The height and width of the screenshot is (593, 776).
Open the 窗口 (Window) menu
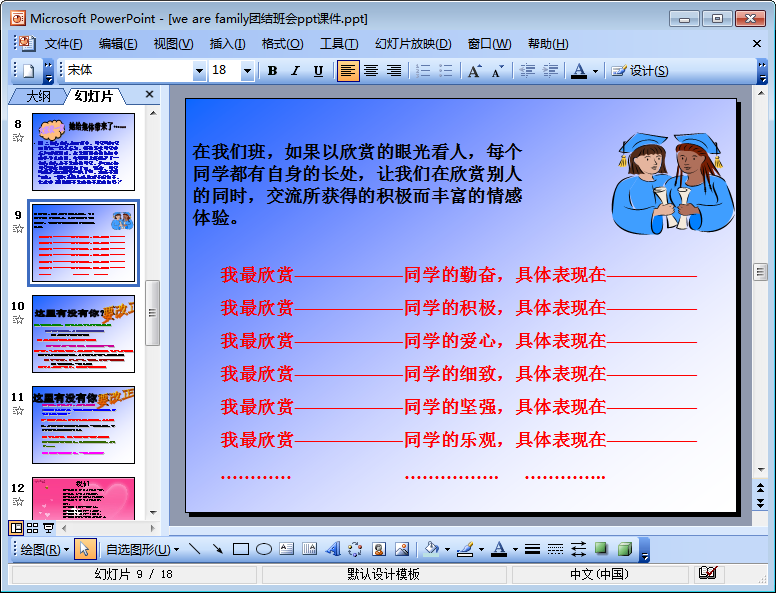(x=489, y=44)
